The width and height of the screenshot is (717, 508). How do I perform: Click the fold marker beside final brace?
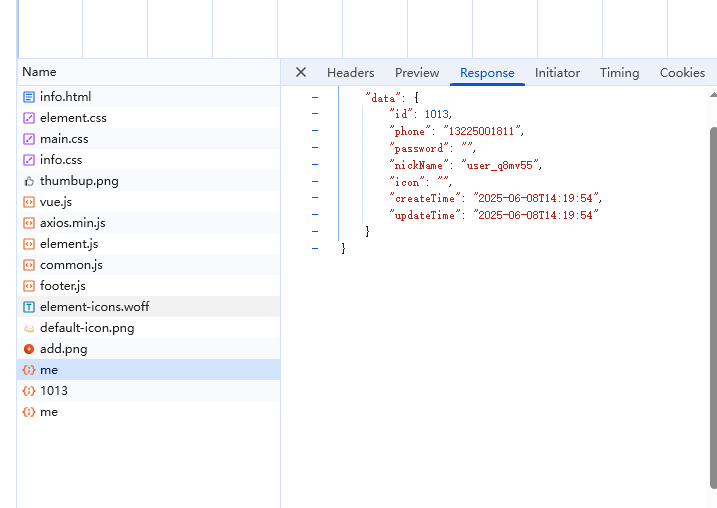pyautogui.click(x=315, y=249)
